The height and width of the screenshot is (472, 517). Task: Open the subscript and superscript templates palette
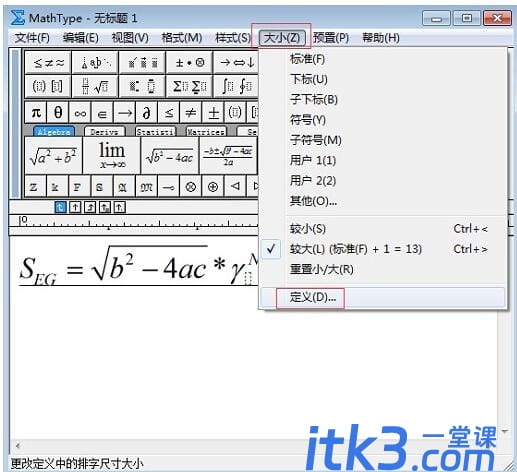click(x=142, y=86)
